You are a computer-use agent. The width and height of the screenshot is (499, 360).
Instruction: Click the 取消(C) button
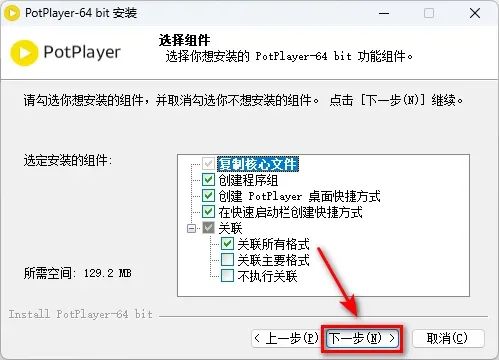pos(448,339)
